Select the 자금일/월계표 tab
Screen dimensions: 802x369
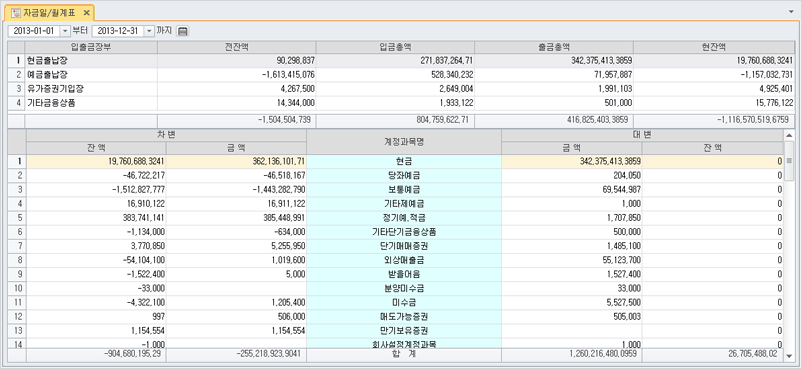pos(49,13)
